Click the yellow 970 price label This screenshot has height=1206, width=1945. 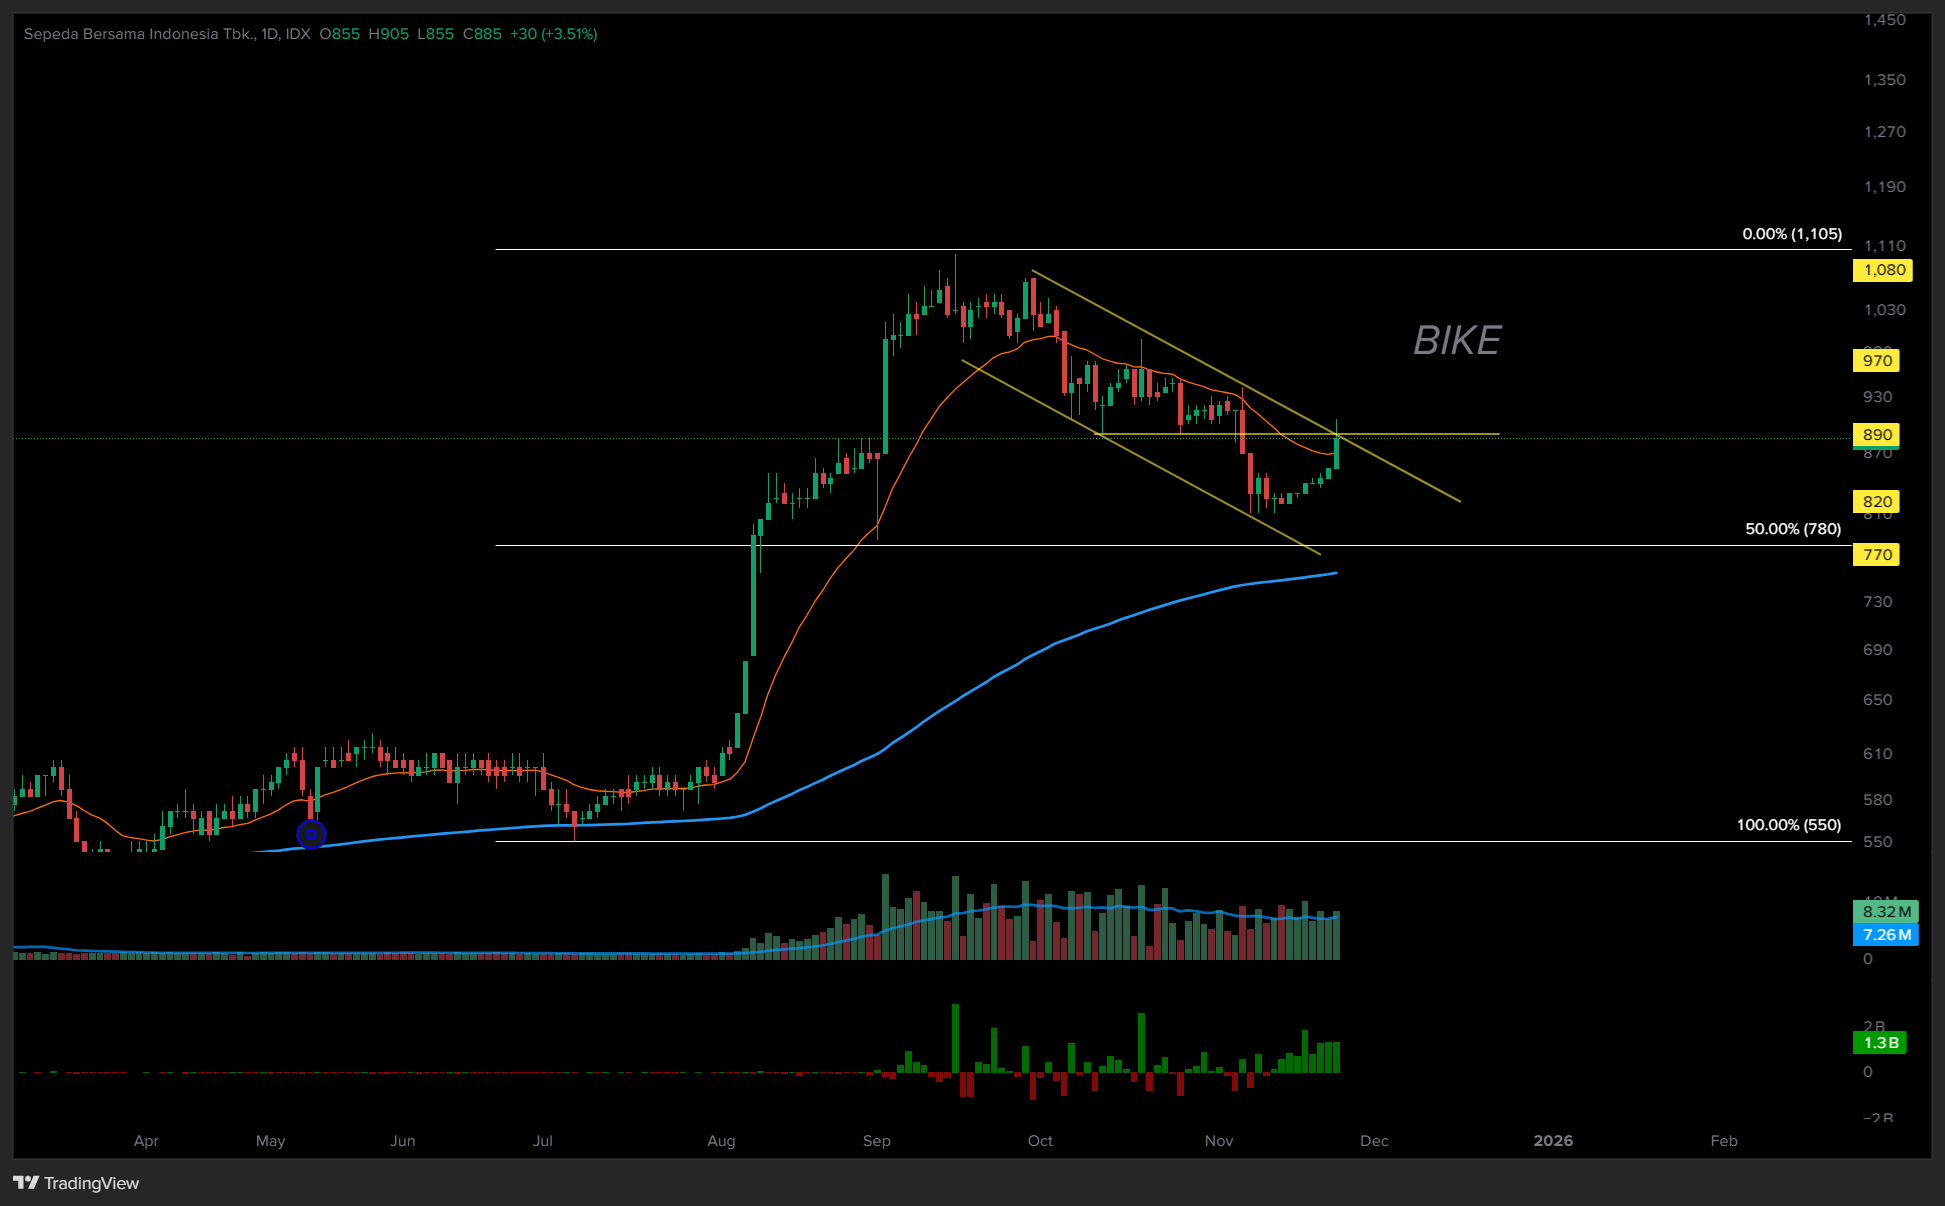[1876, 361]
